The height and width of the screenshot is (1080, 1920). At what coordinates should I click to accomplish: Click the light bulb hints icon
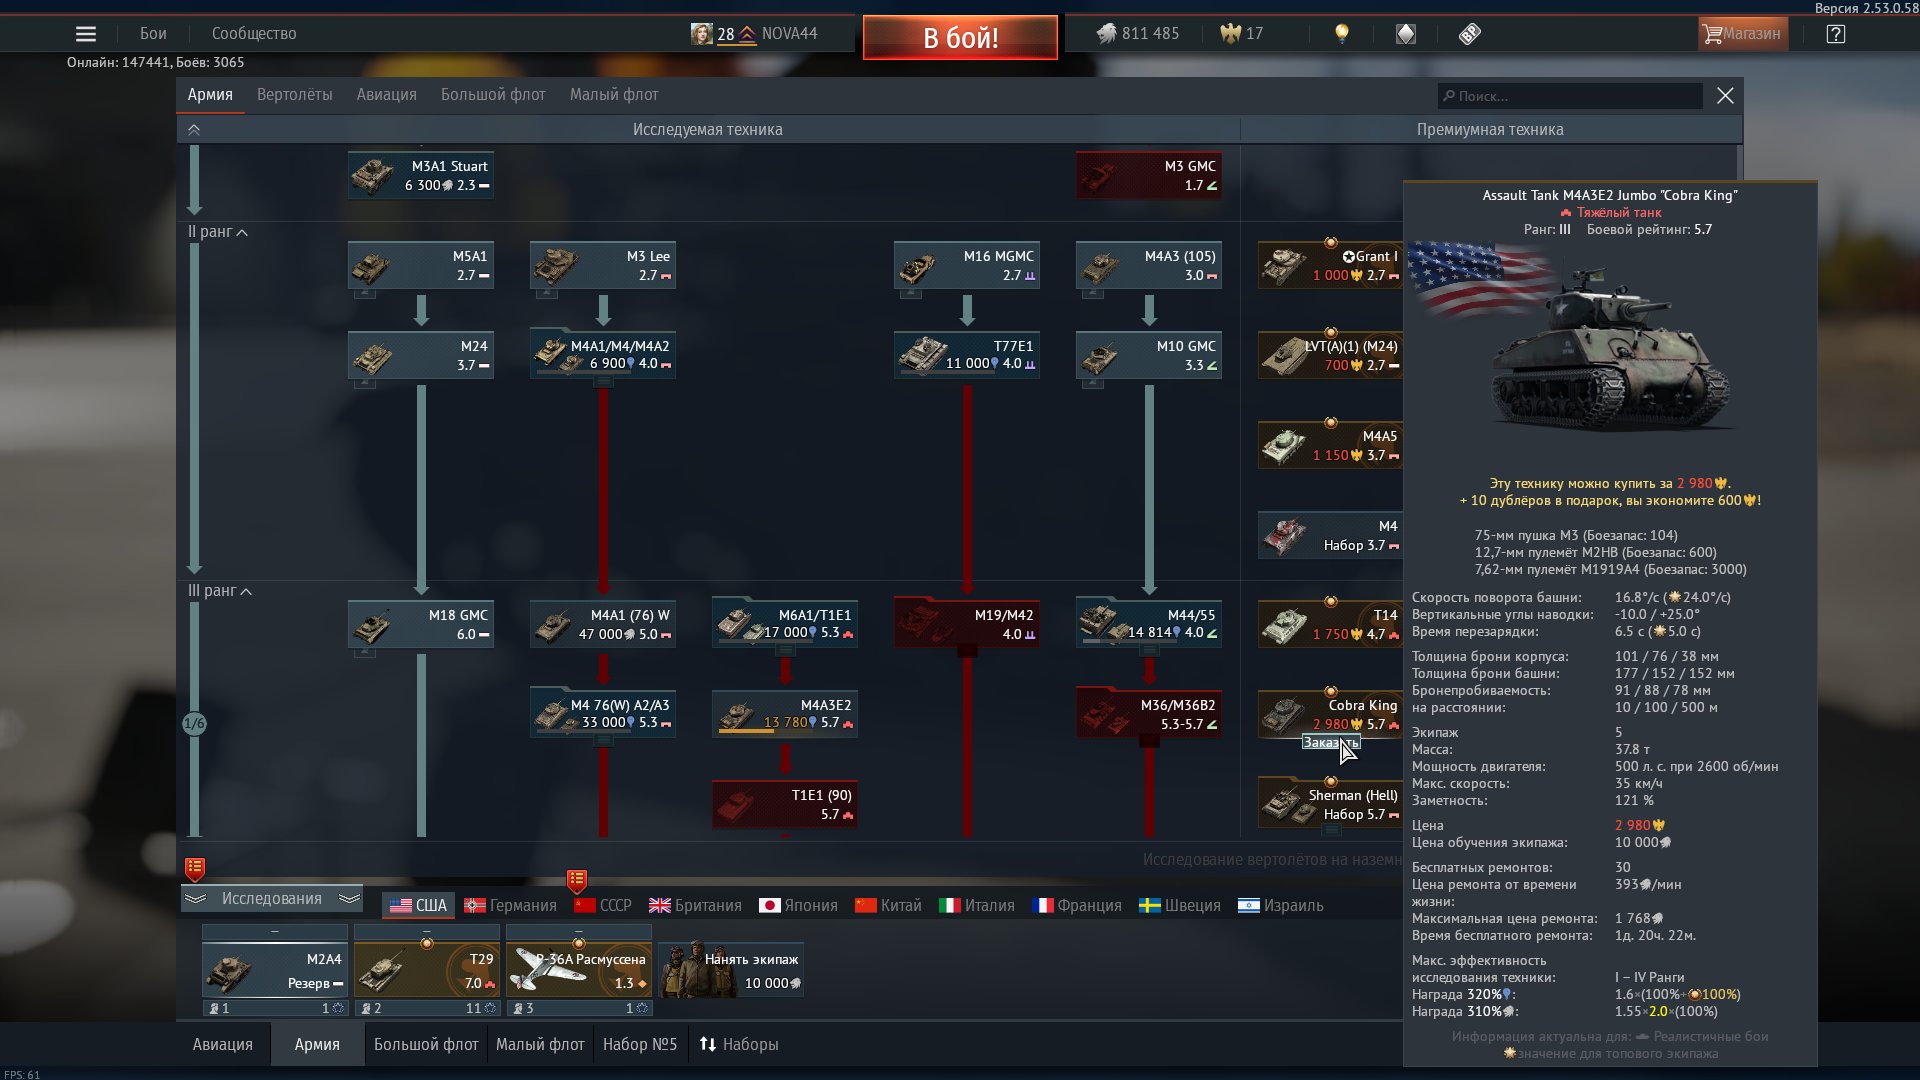pos(1342,34)
